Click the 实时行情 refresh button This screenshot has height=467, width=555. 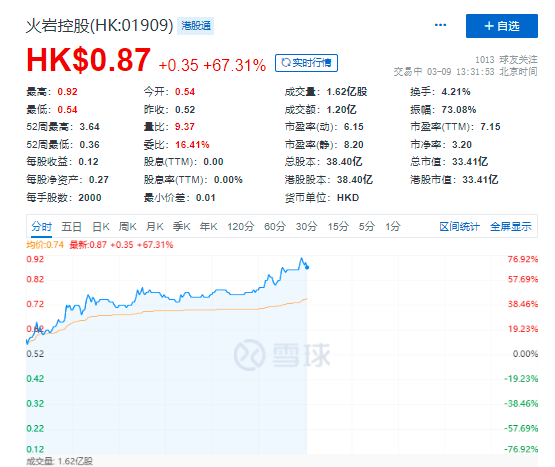coord(306,63)
